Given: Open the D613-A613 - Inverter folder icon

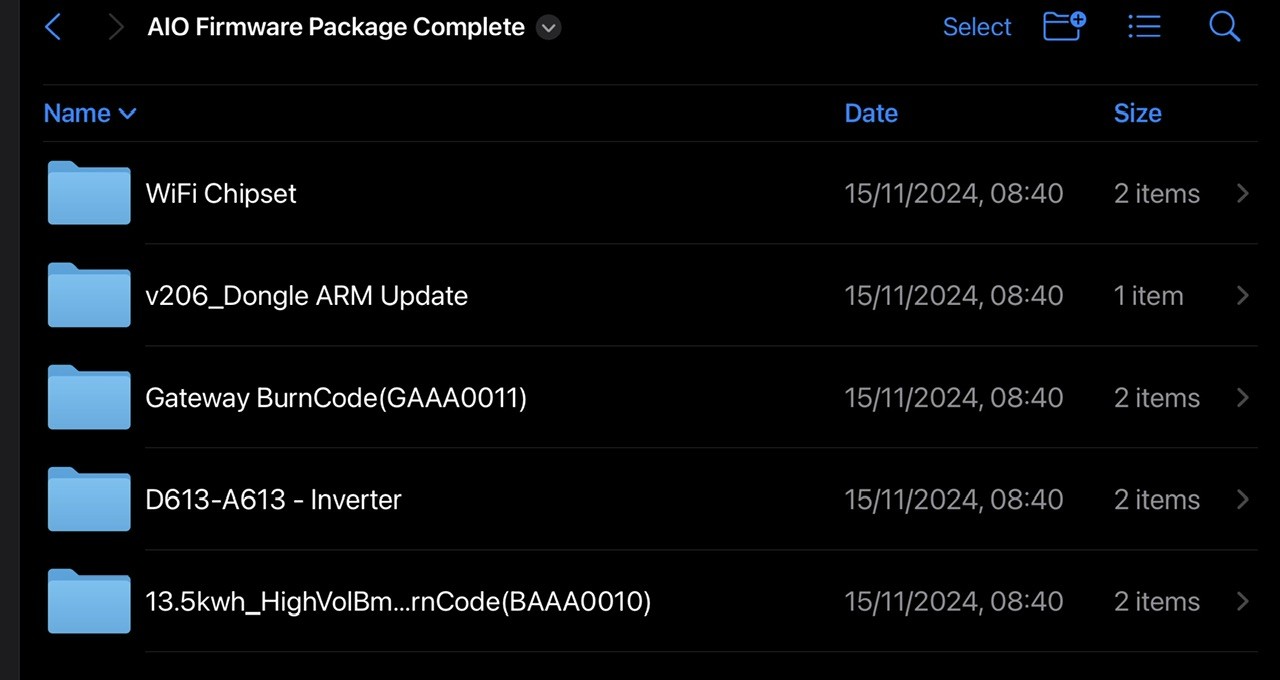Looking at the screenshot, I should pos(89,498).
